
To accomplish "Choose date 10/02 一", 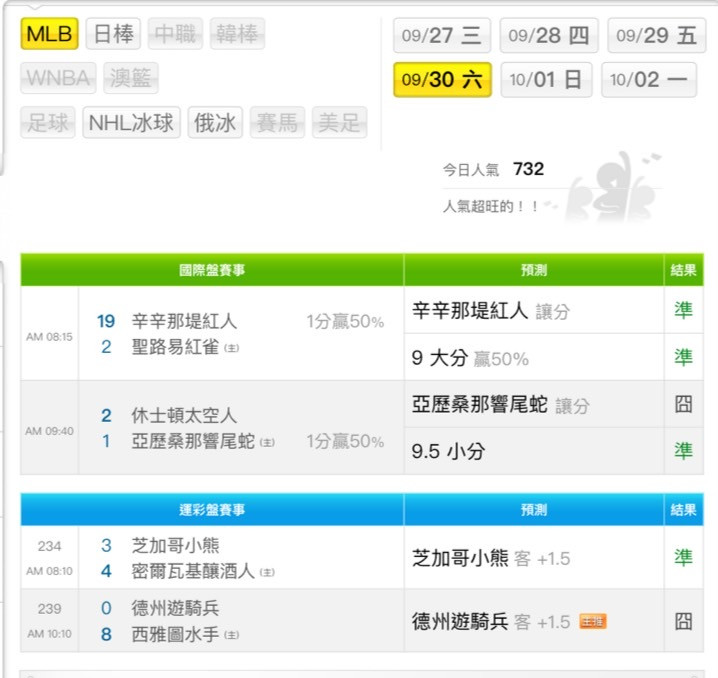I will pyautogui.click(x=649, y=80).
